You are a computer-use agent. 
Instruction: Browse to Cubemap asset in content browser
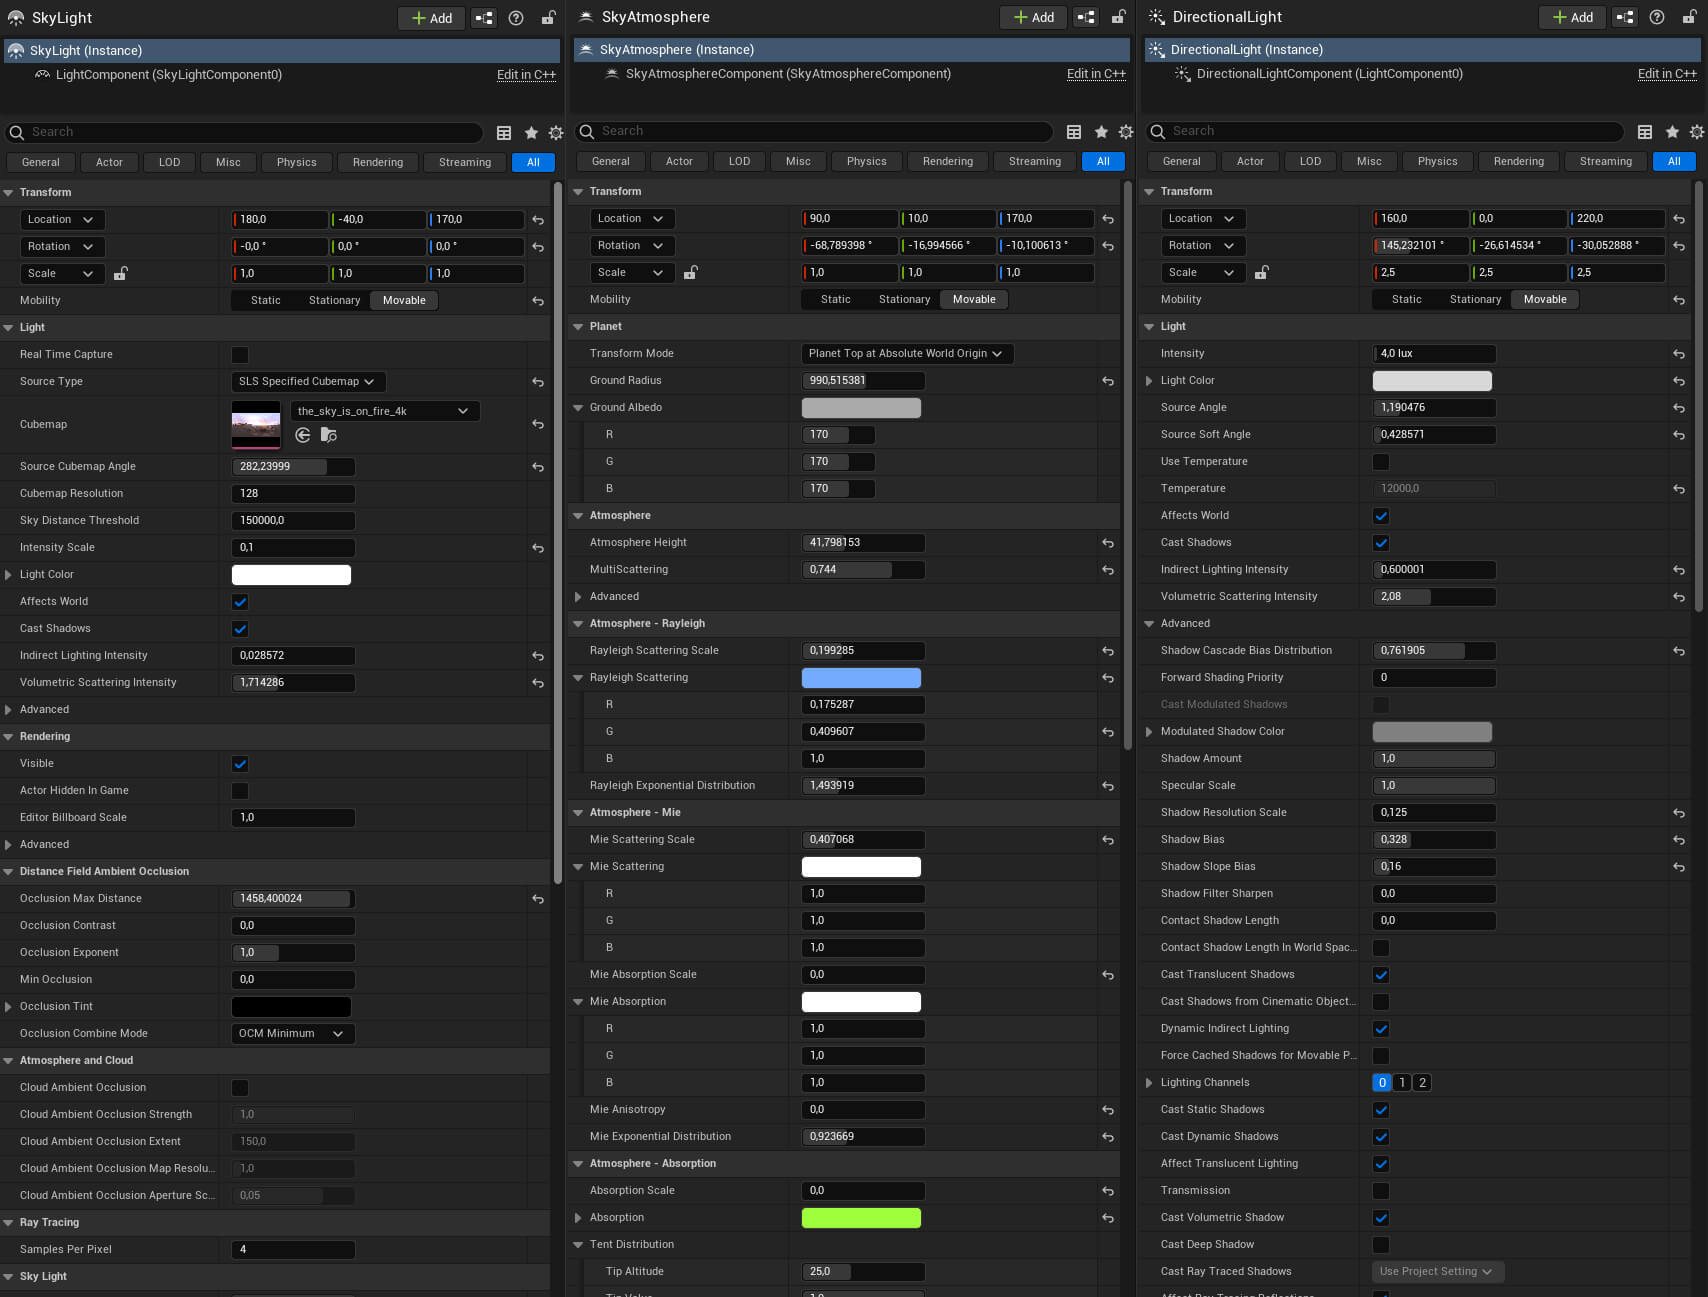[x=328, y=435]
